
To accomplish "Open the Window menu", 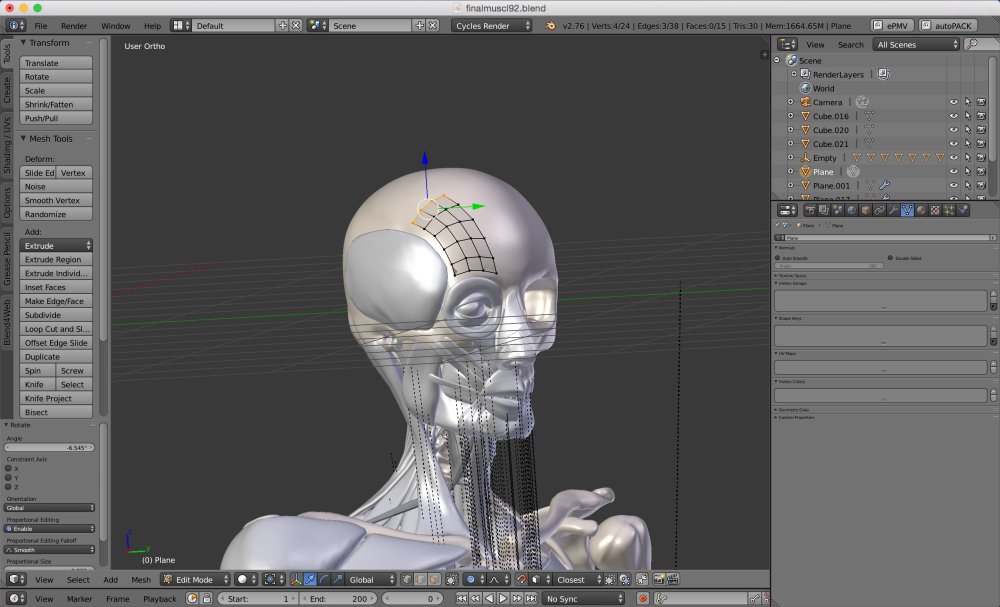I will [115, 26].
